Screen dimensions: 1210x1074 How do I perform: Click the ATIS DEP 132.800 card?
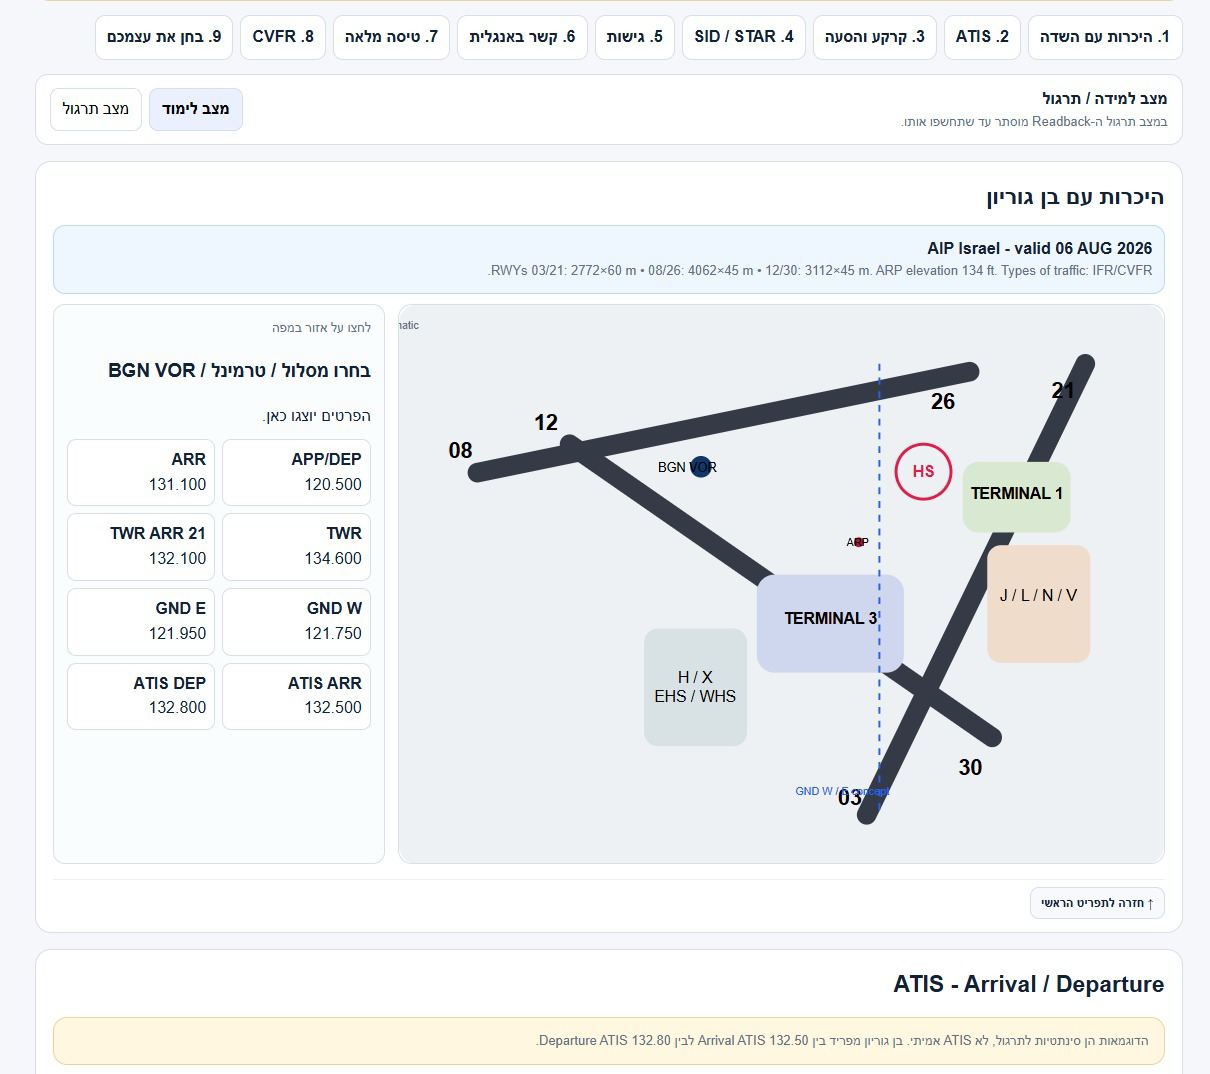point(141,696)
